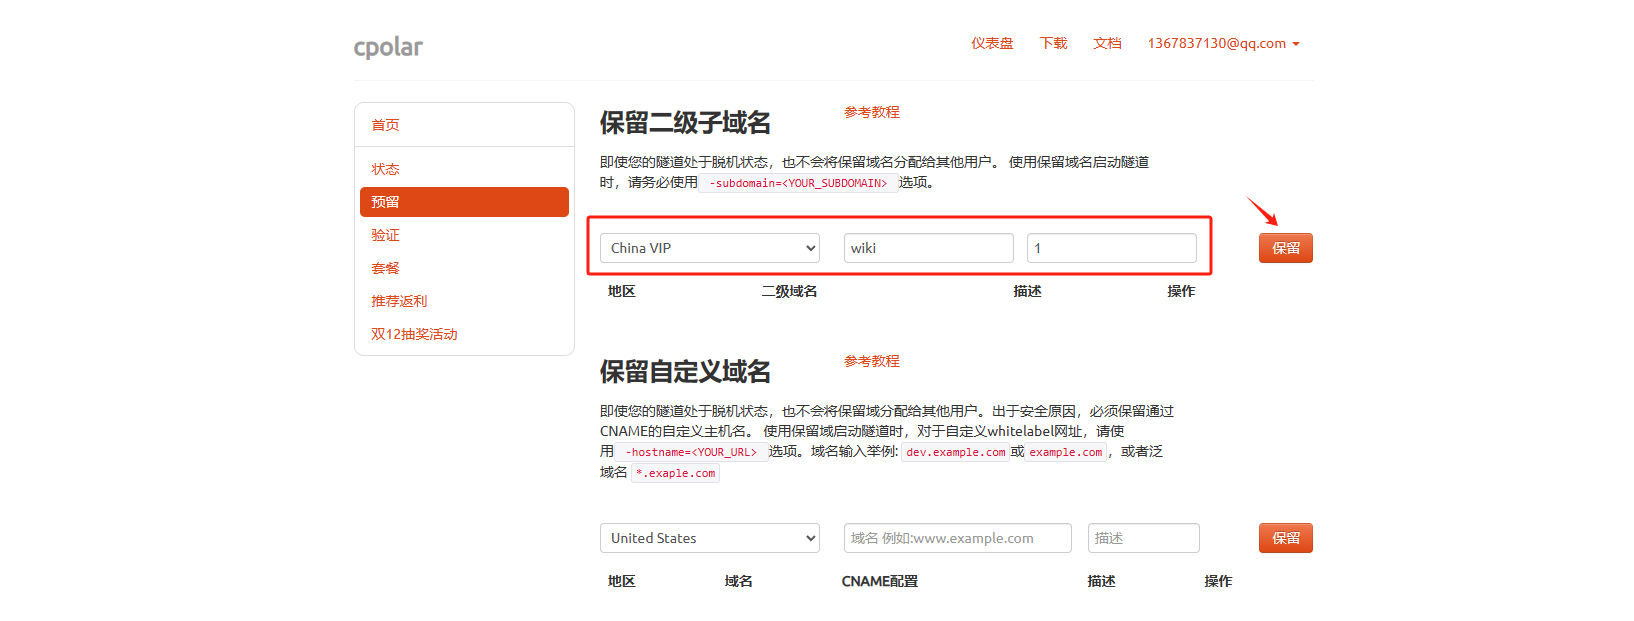The width and height of the screenshot is (1634, 621).
Task: Expand the 1367837130@qq.com account dropdown
Action: 1223,43
